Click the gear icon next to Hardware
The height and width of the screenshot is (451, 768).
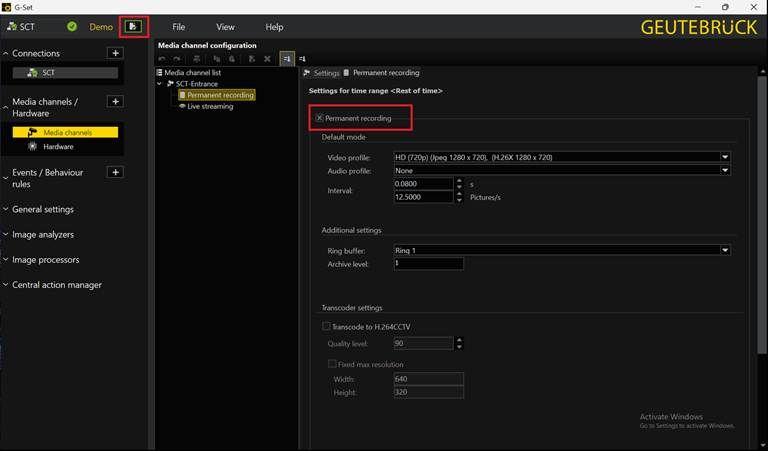pyautogui.click(x=33, y=146)
